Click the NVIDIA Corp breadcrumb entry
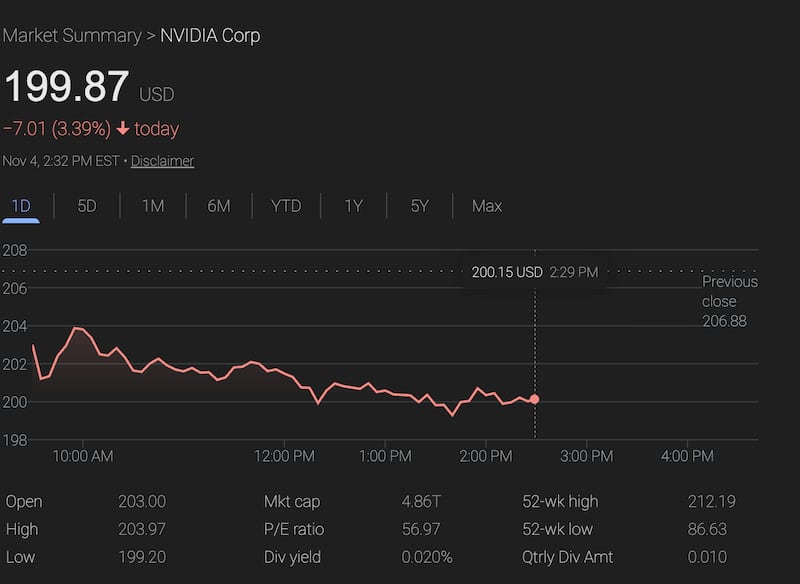This screenshot has height=584, width=800. 212,35
